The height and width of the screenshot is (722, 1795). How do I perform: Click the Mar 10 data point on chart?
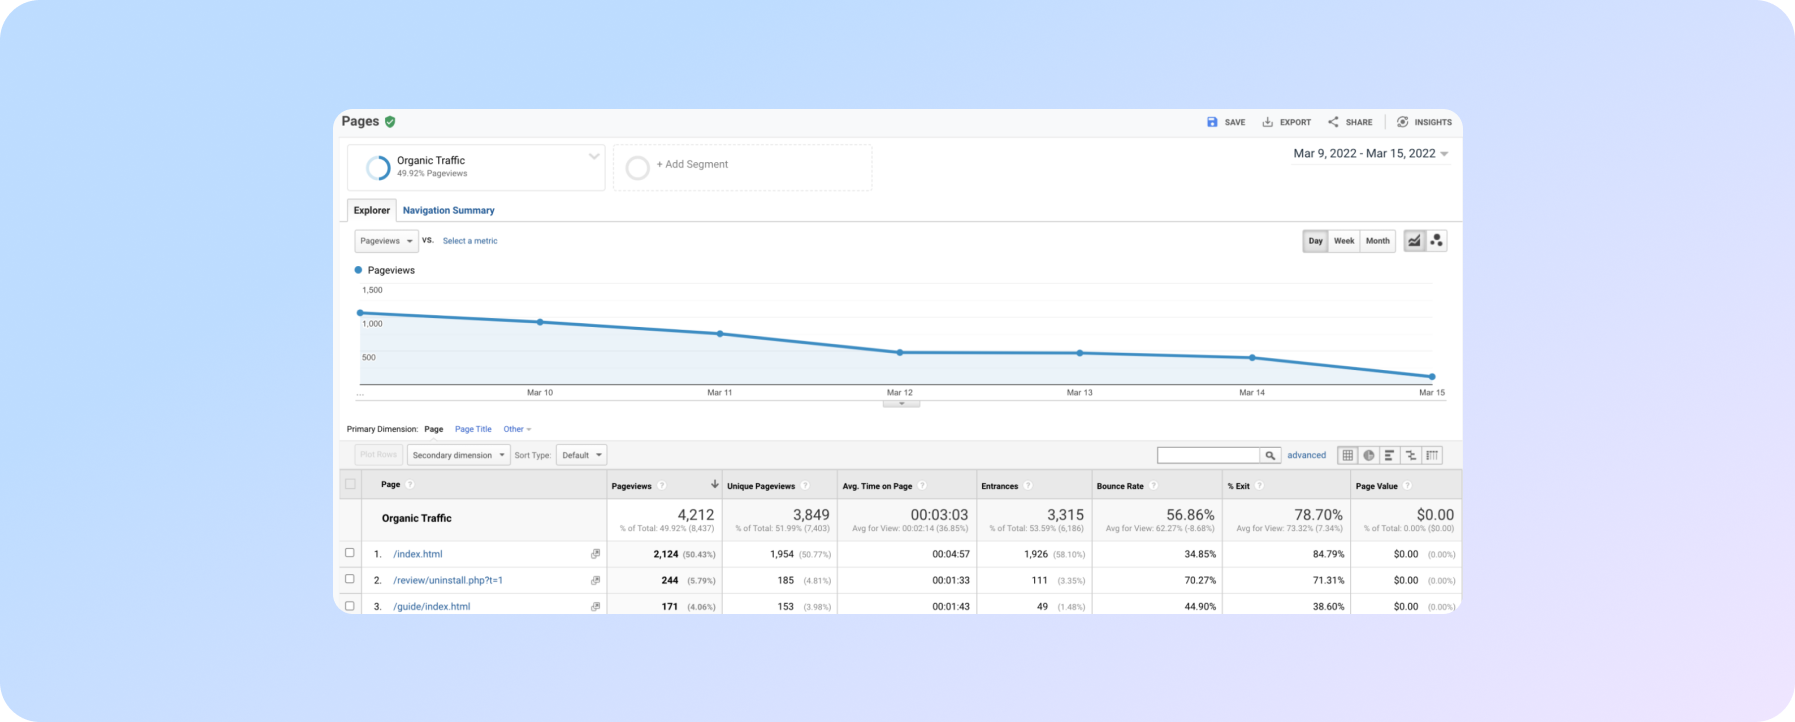pos(540,322)
